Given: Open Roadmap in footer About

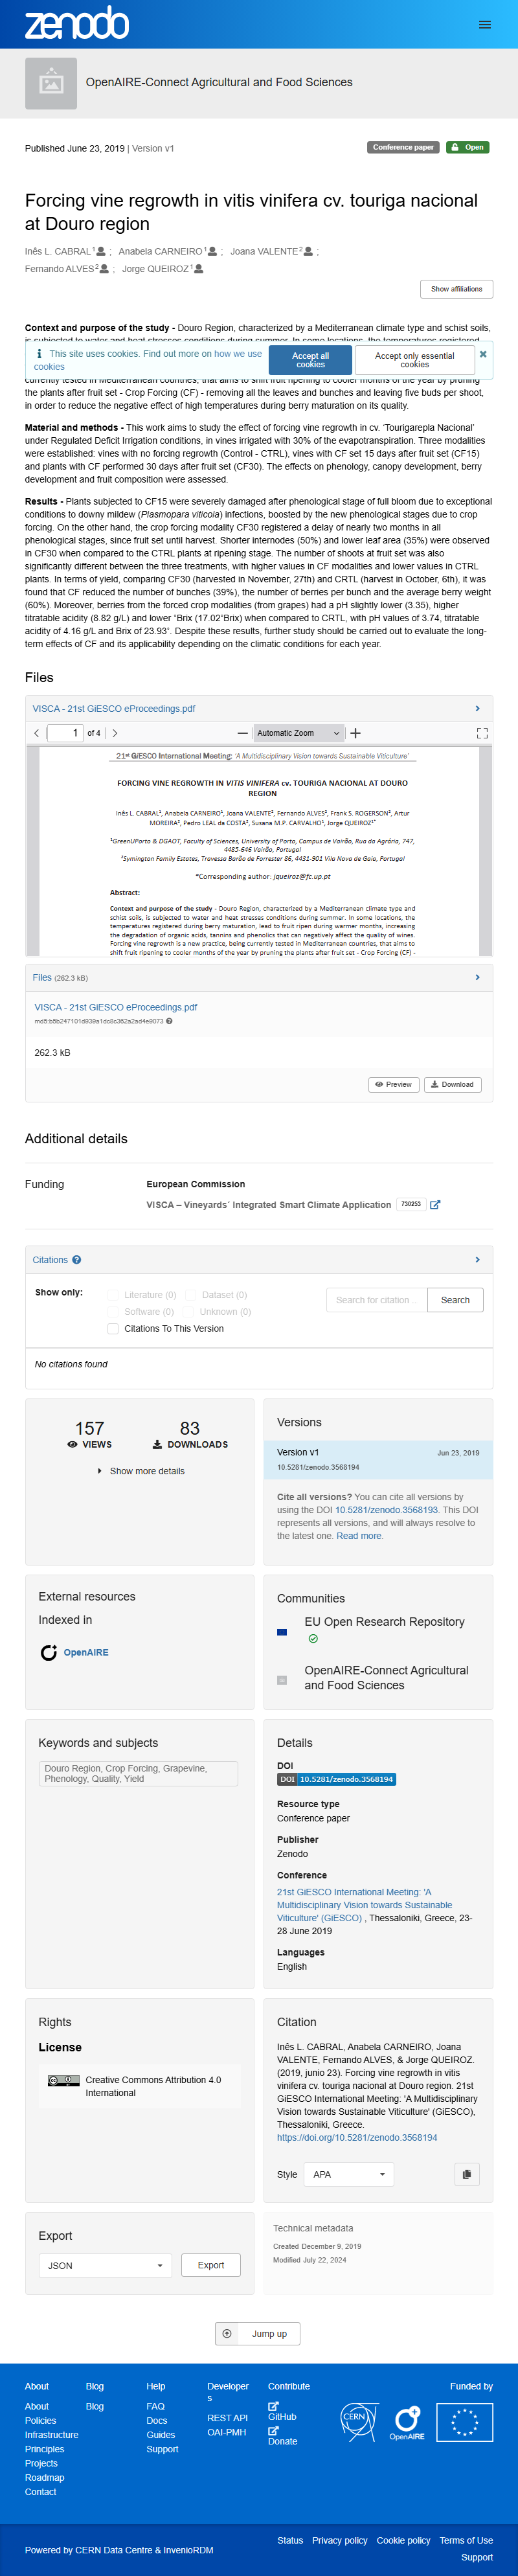Looking at the screenshot, I should pos(44,2478).
